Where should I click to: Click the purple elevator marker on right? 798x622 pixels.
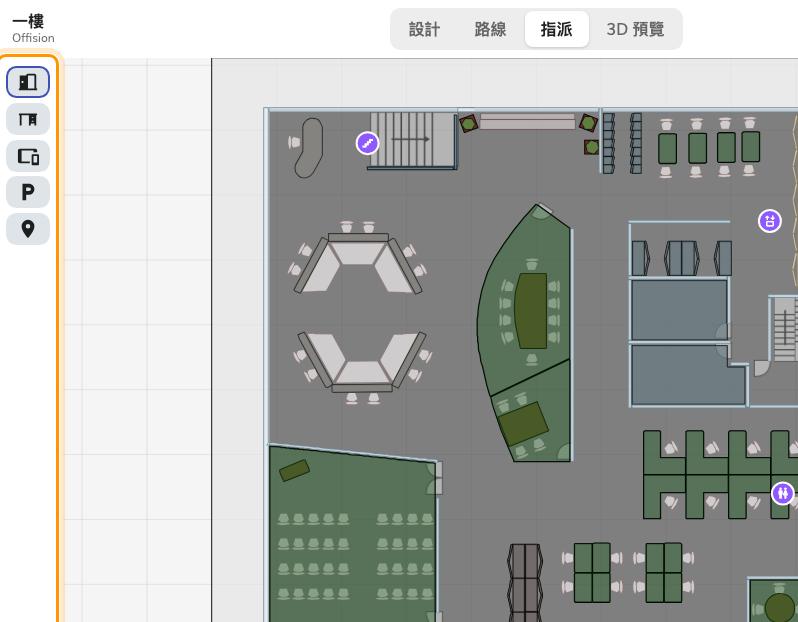[x=770, y=221]
